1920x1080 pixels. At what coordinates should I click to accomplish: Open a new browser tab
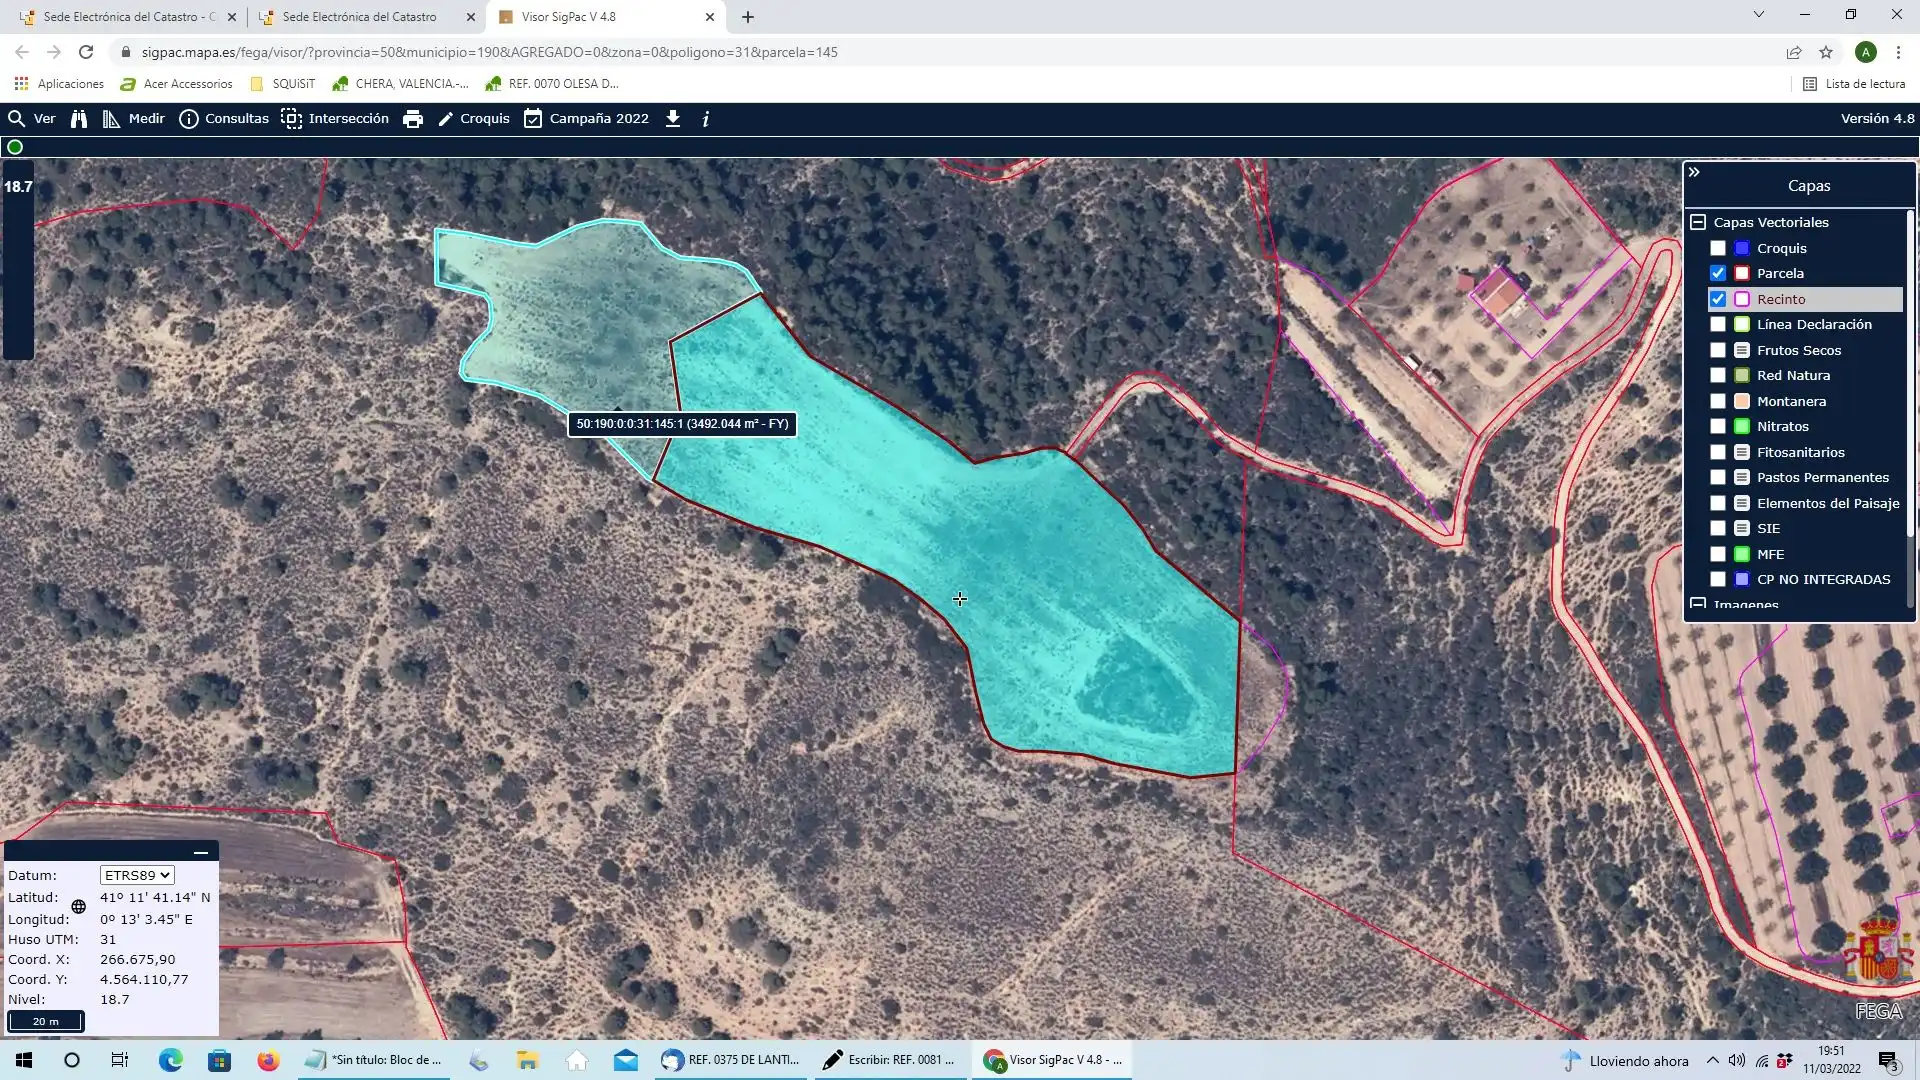point(748,17)
